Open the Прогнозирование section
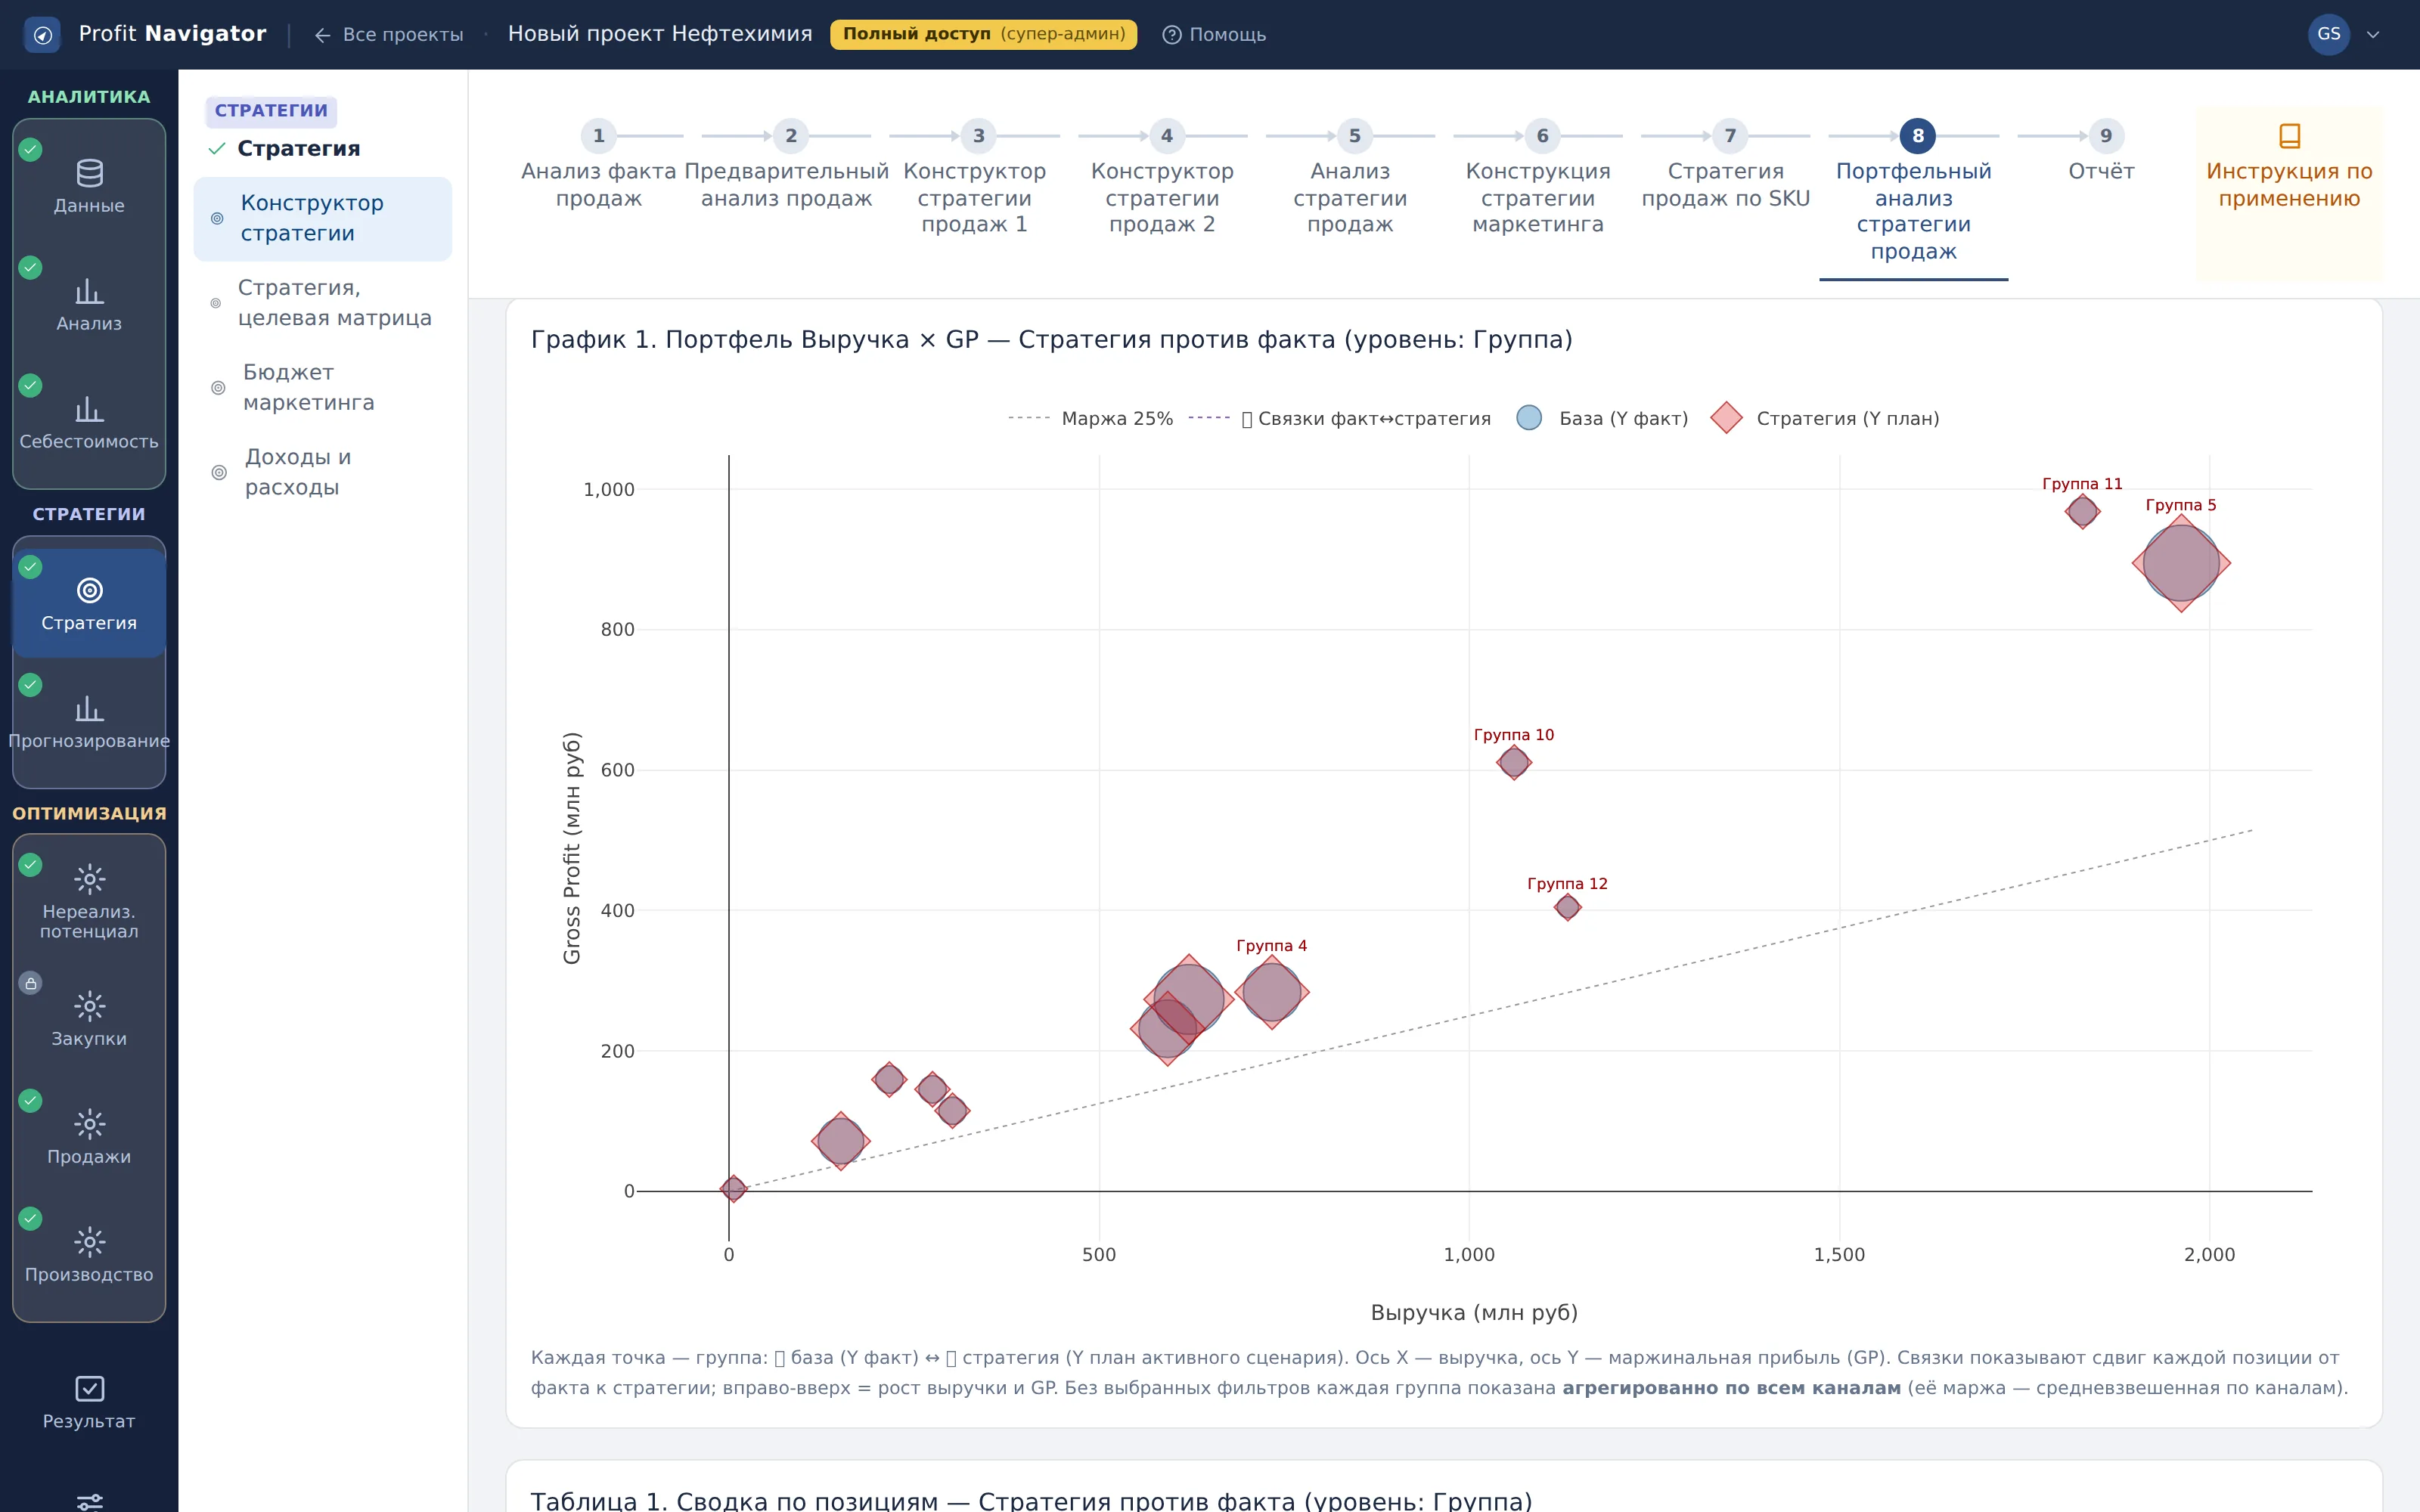This screenshot has height=1512, width=2420. [89, 723]
